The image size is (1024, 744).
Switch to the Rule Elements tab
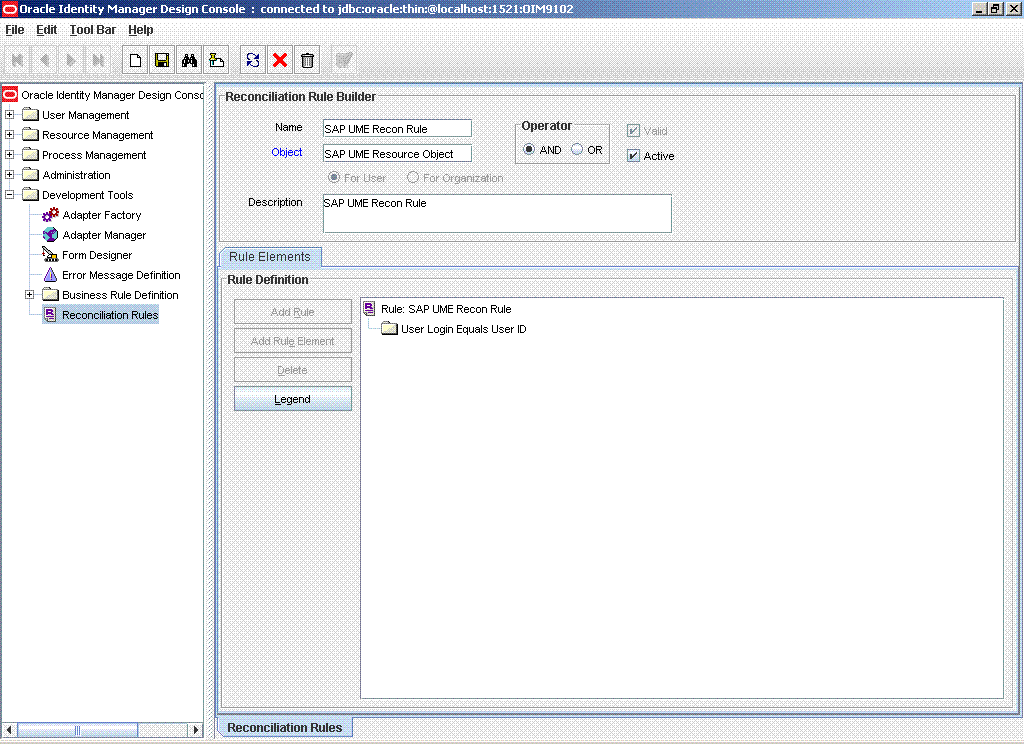(x=270, y=257)
